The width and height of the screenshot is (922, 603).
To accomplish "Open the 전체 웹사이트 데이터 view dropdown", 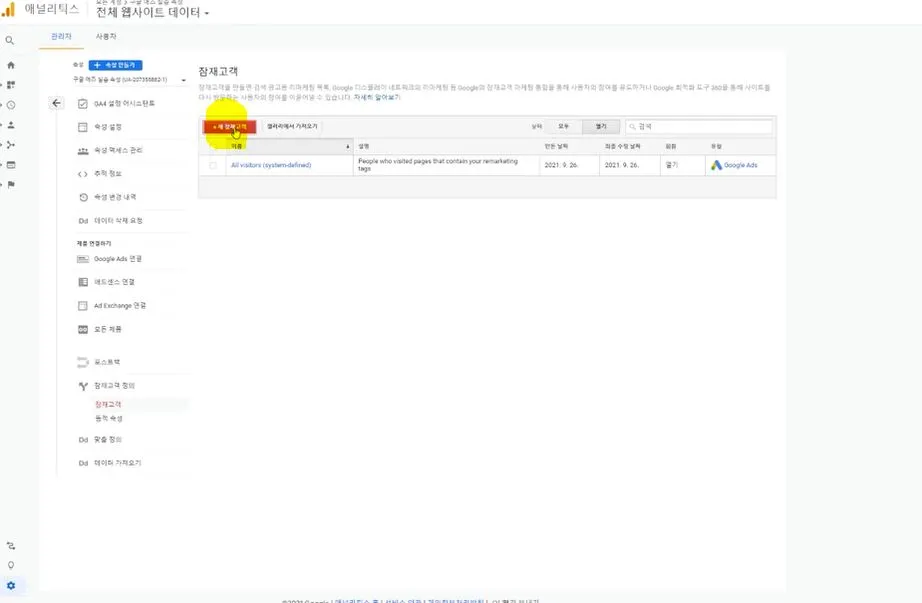I will click(152, 12).
